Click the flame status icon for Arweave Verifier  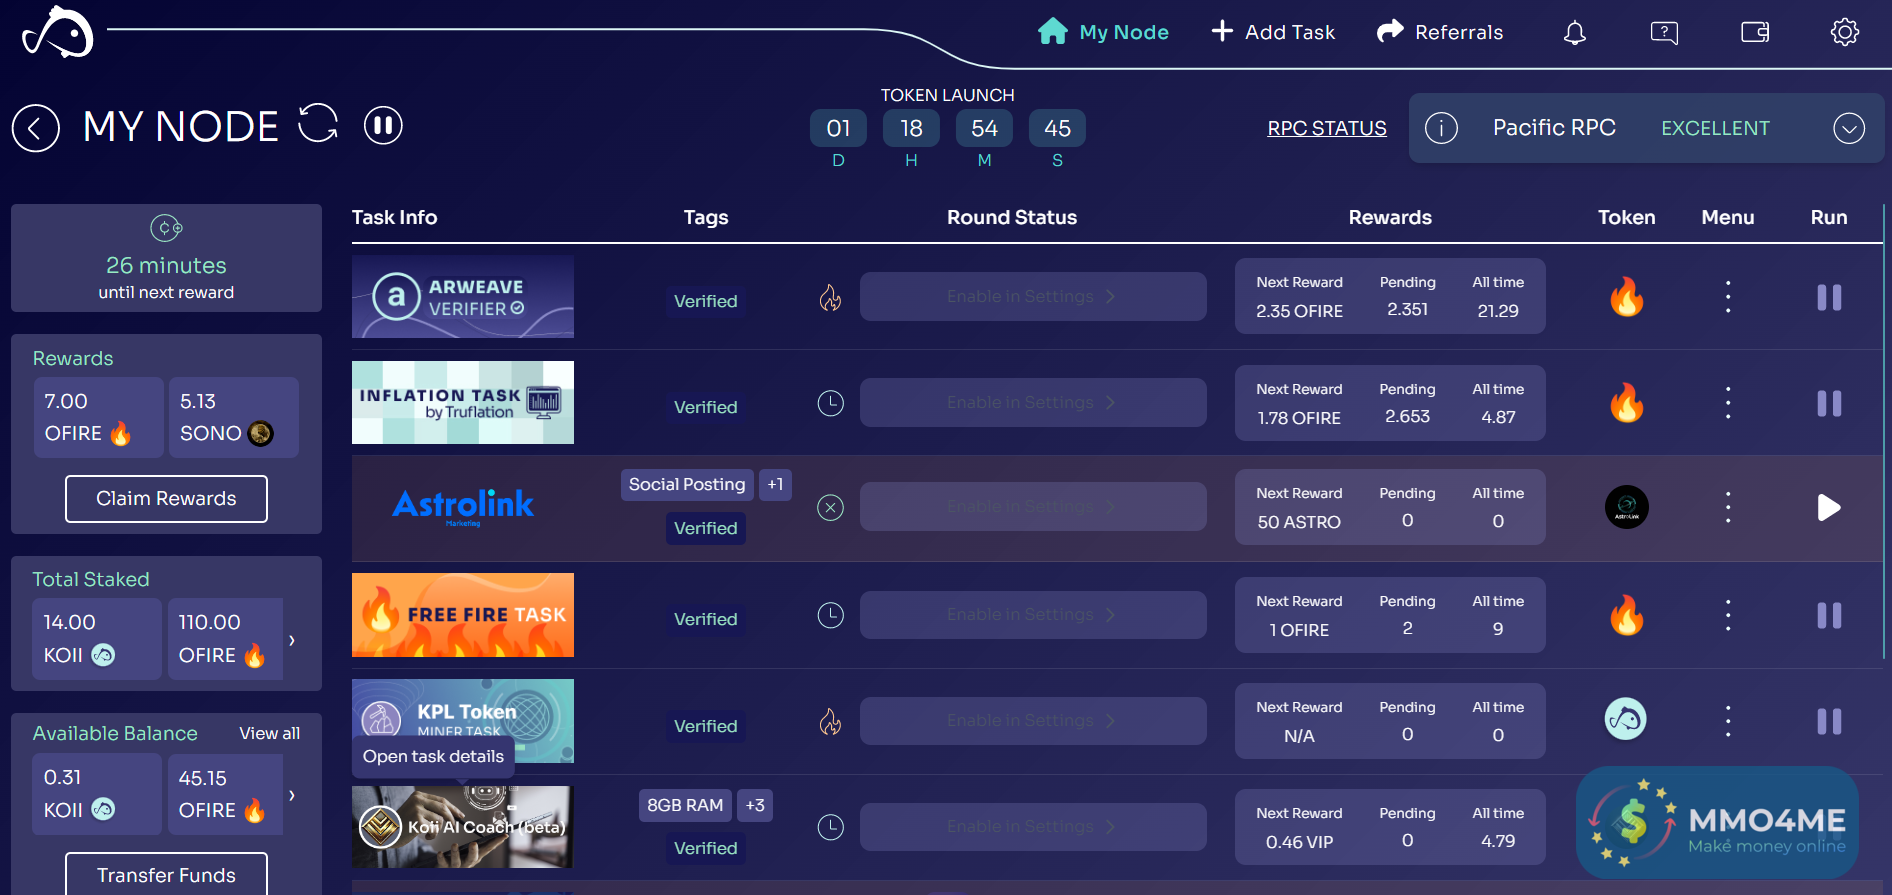(831, 297)
